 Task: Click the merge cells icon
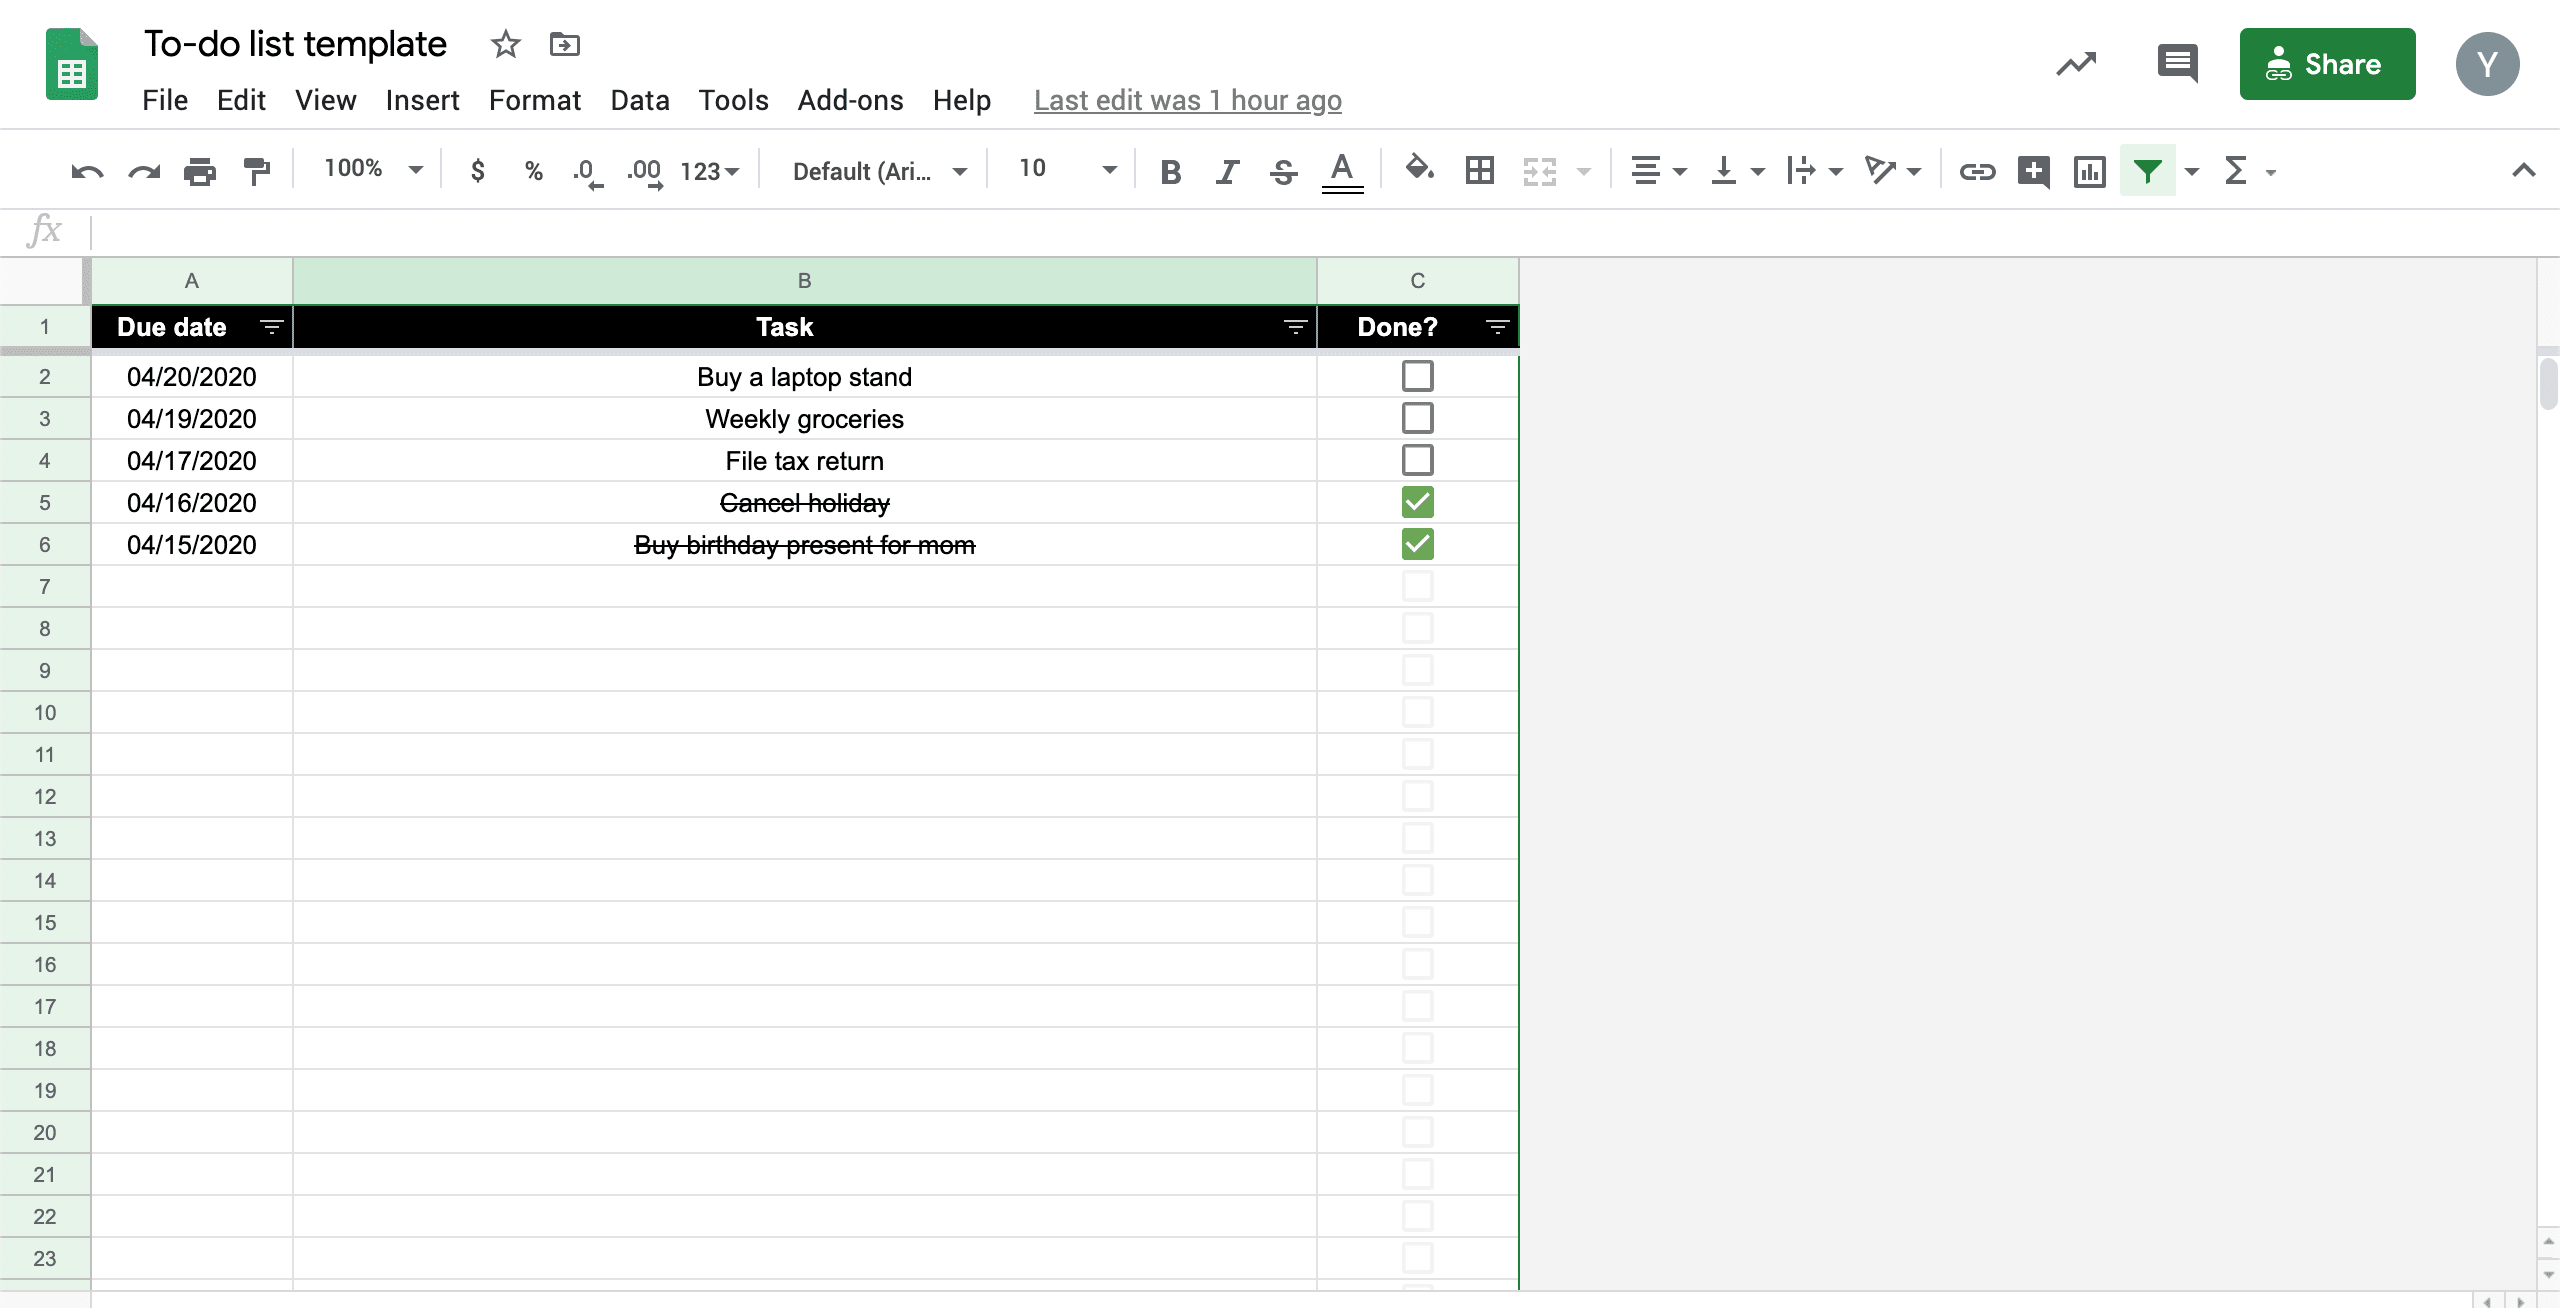[x=1538, y=169]
